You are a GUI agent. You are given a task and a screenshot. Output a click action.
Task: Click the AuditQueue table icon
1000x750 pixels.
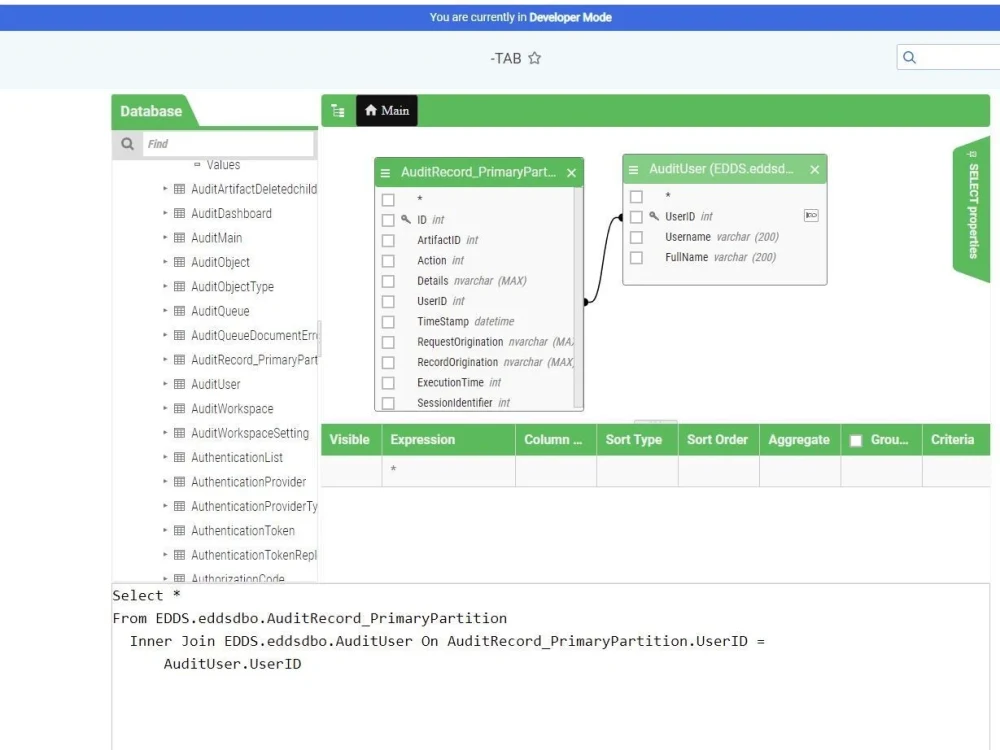click(180, 311)
